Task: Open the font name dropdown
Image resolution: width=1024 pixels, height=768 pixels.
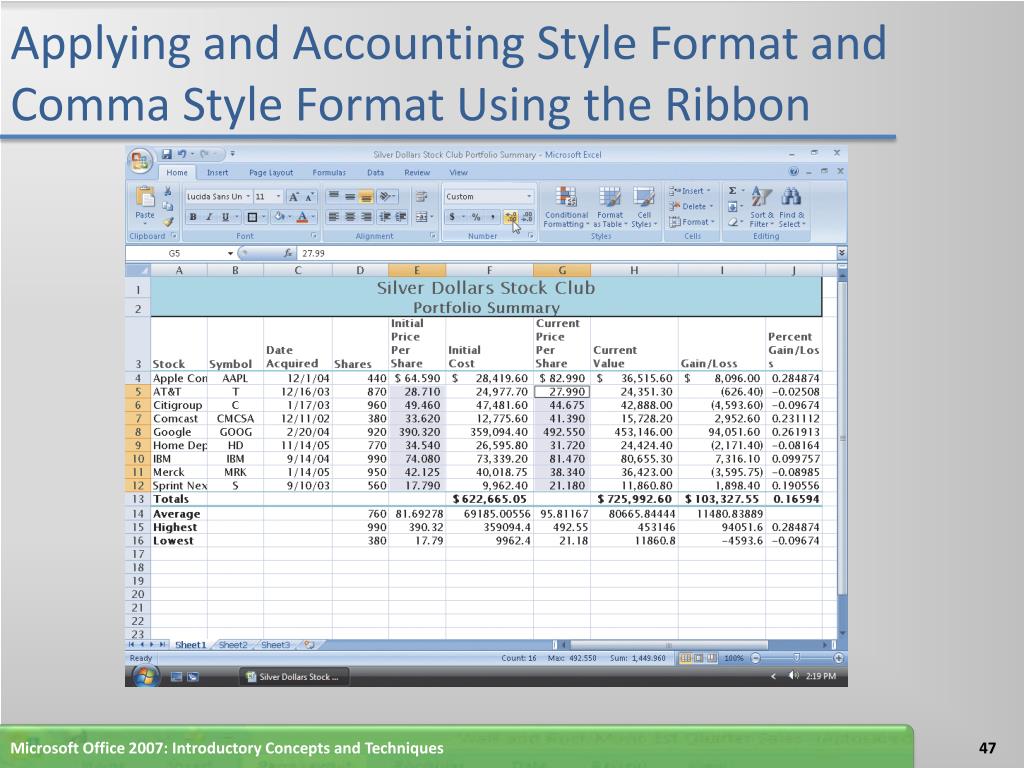Action: click(x=248, y=197)
